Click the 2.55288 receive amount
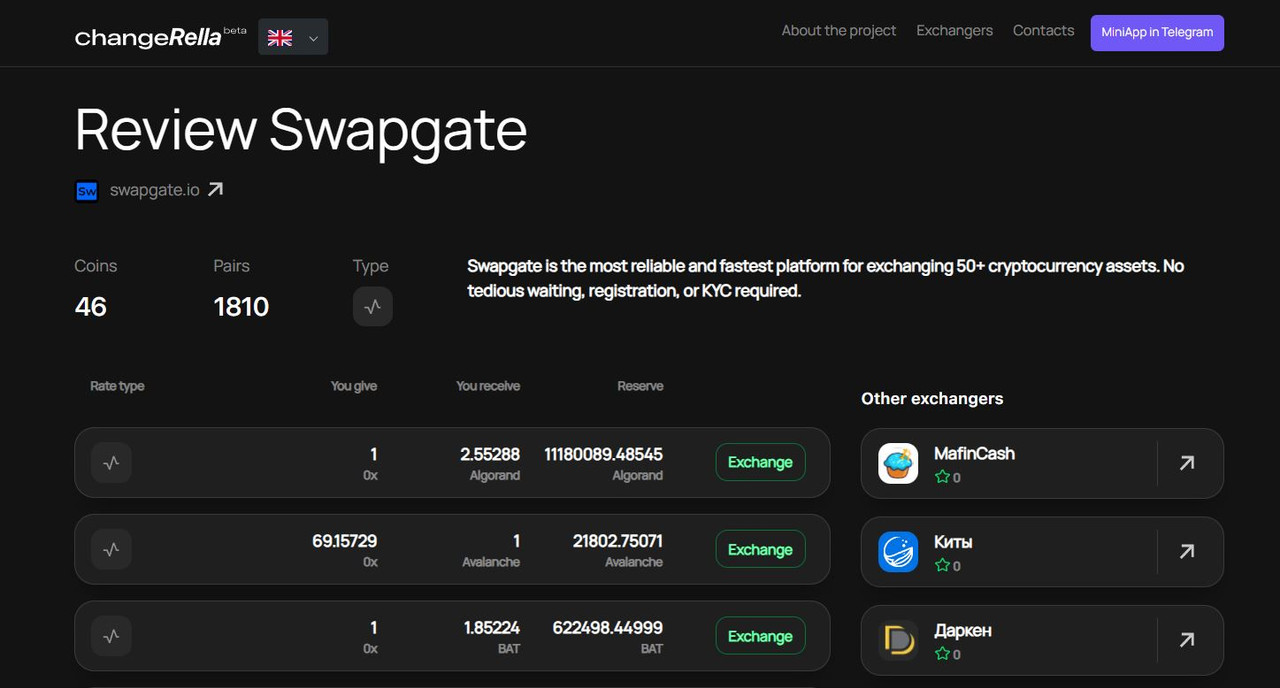This screenshot has width=1280, height=688. tap(490, 454)
